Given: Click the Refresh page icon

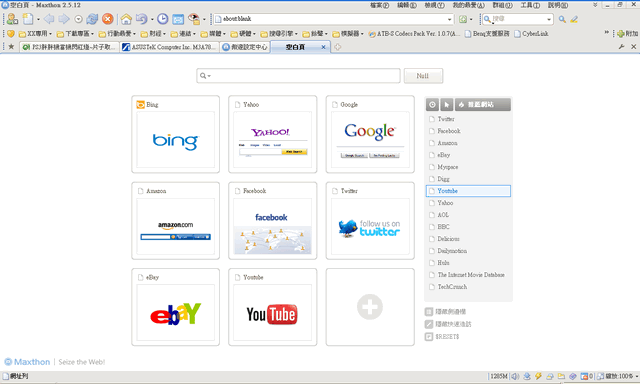Looking at the screenshot, I should [92, 19].
